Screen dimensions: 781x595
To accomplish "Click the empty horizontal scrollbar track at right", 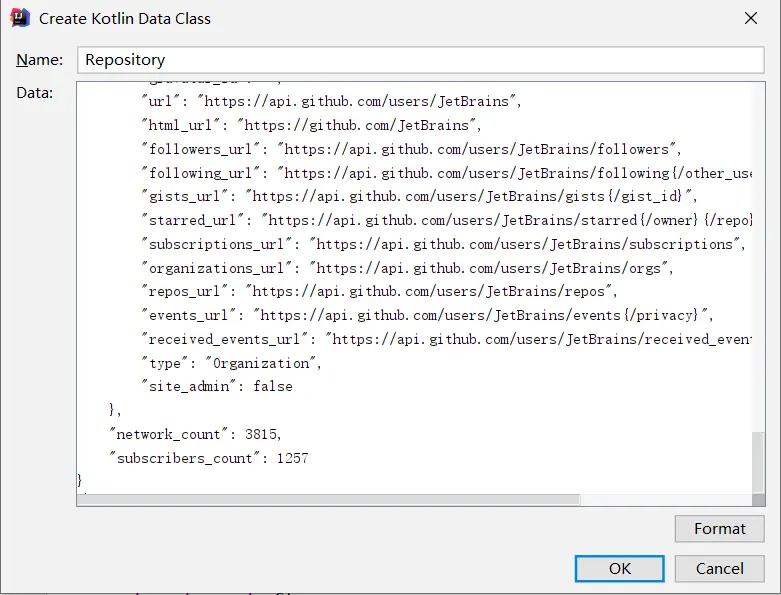I will [x=666, y=499].
